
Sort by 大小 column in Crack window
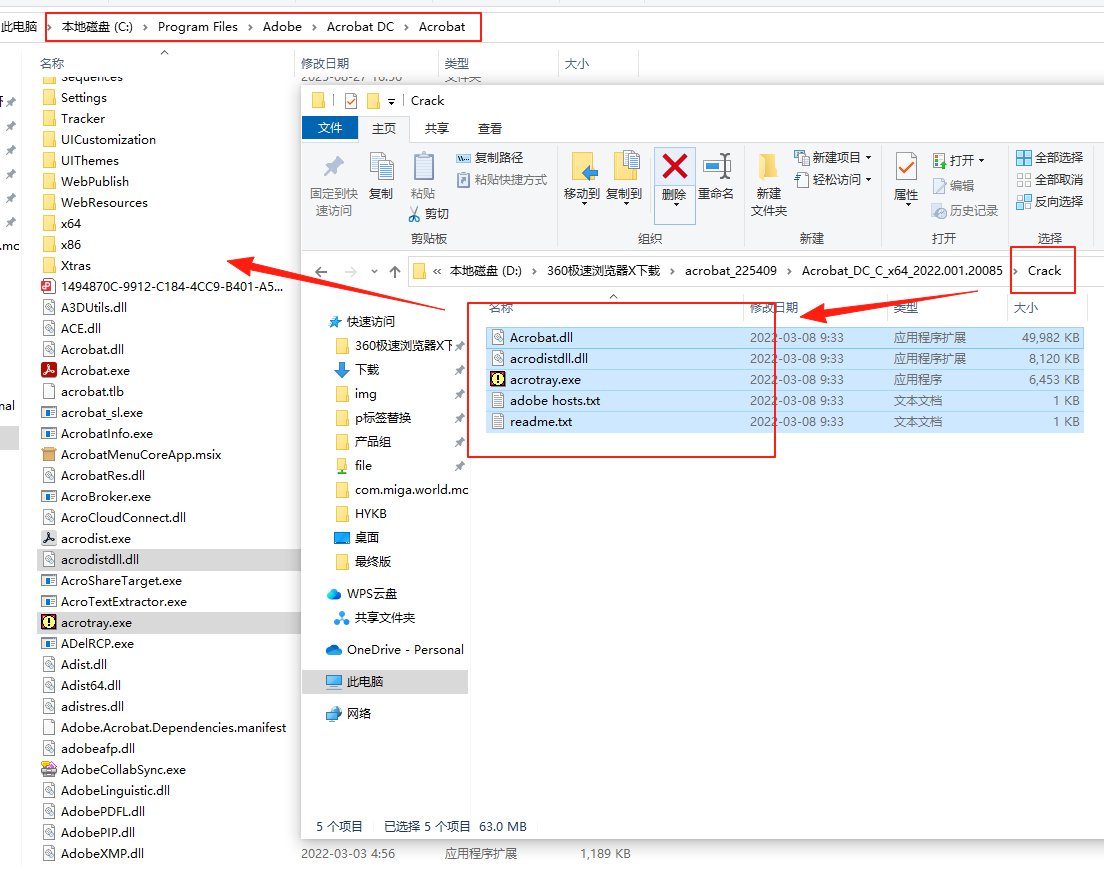[x=1025, y=308]
